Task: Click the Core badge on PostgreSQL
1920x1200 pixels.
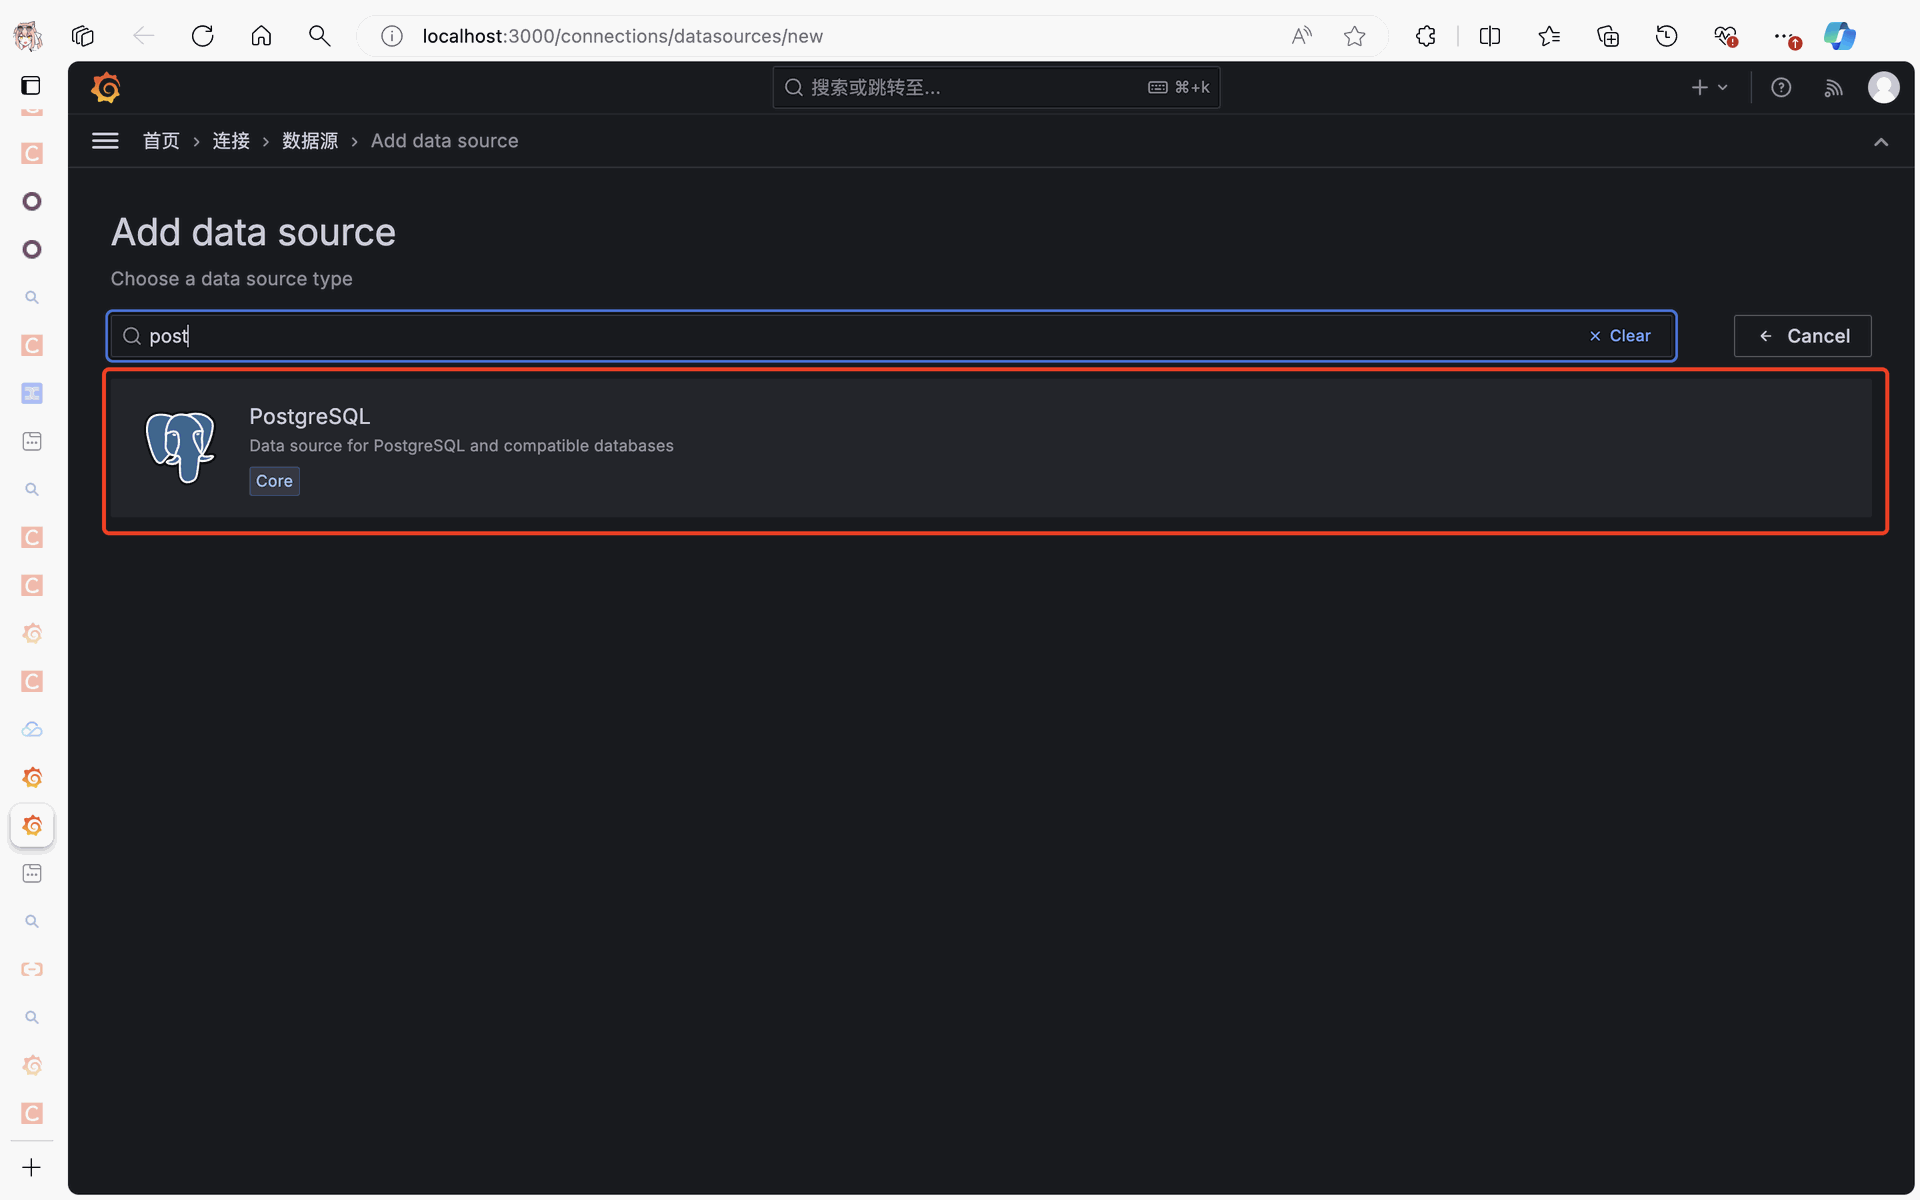Action: [x=274, y=481]
